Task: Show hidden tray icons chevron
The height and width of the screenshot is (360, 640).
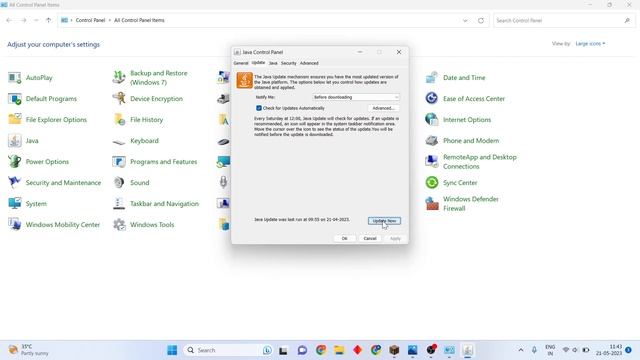Action: [521, 350]
